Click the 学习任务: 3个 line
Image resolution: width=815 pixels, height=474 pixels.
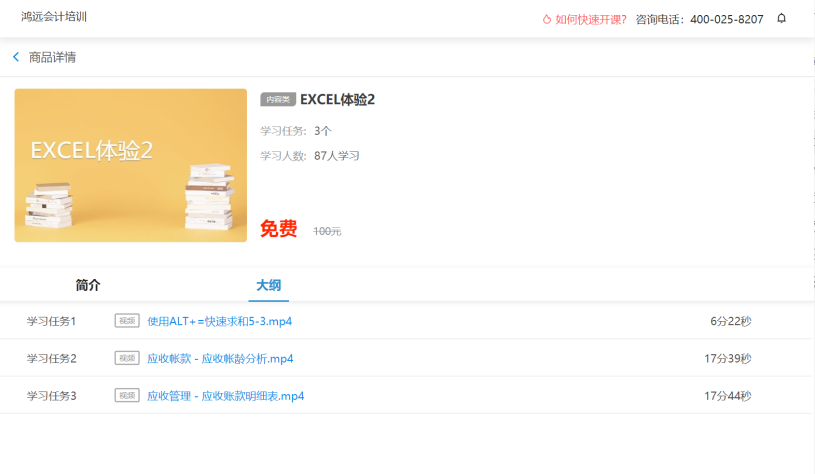click(296, 131)
